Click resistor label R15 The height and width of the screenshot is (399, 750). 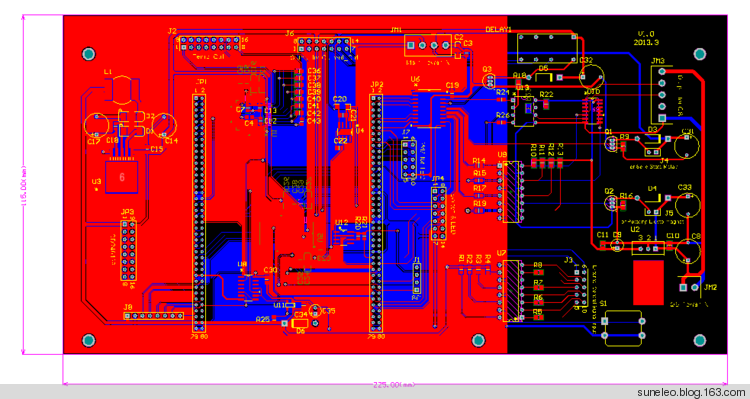[480, 173]
